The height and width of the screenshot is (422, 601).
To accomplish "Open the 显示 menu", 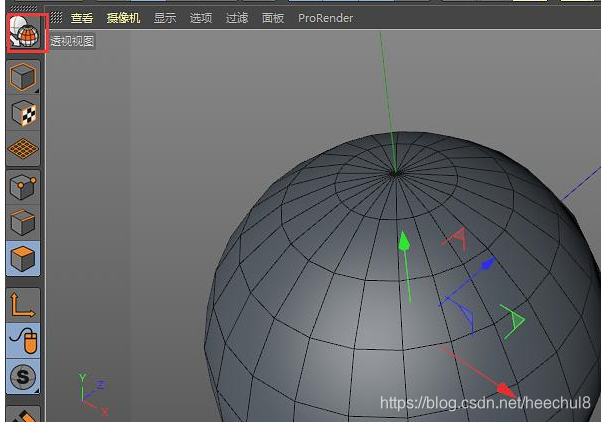I will (165, 18).
